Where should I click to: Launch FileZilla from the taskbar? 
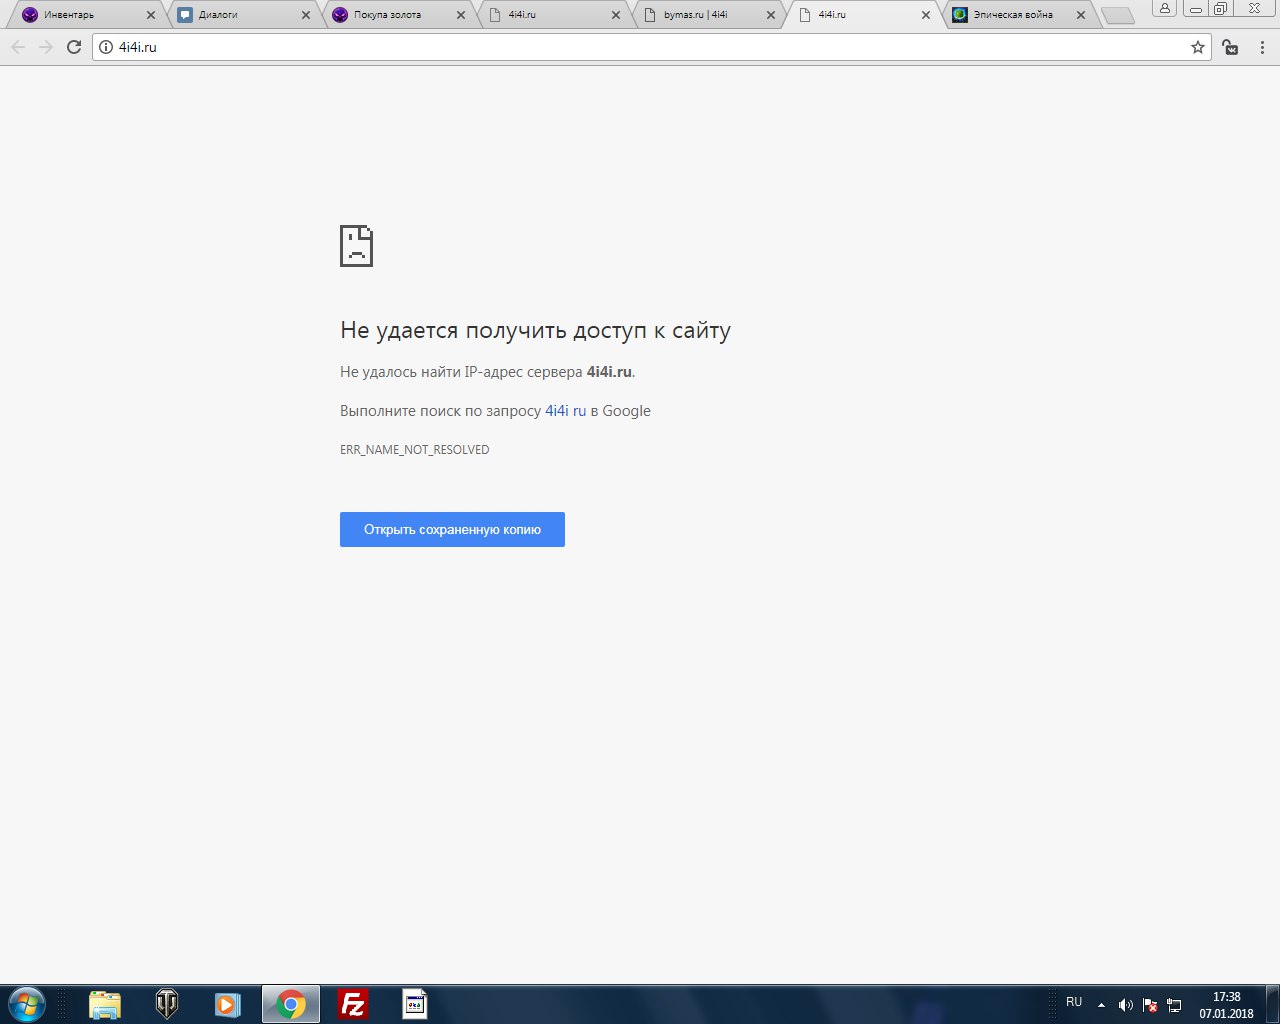tap(352, 1004)
